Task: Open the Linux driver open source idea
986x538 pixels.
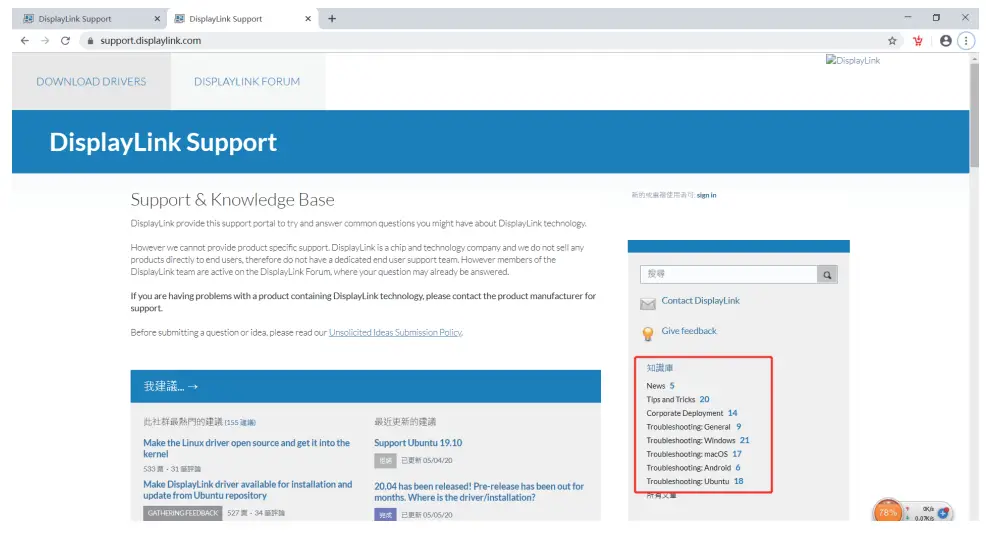Action: 246,448
